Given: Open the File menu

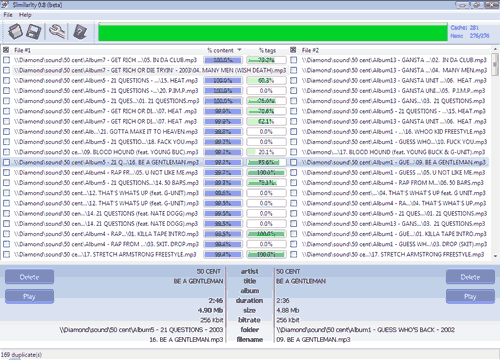Looking at the screenshot, I should coord(8,15).
